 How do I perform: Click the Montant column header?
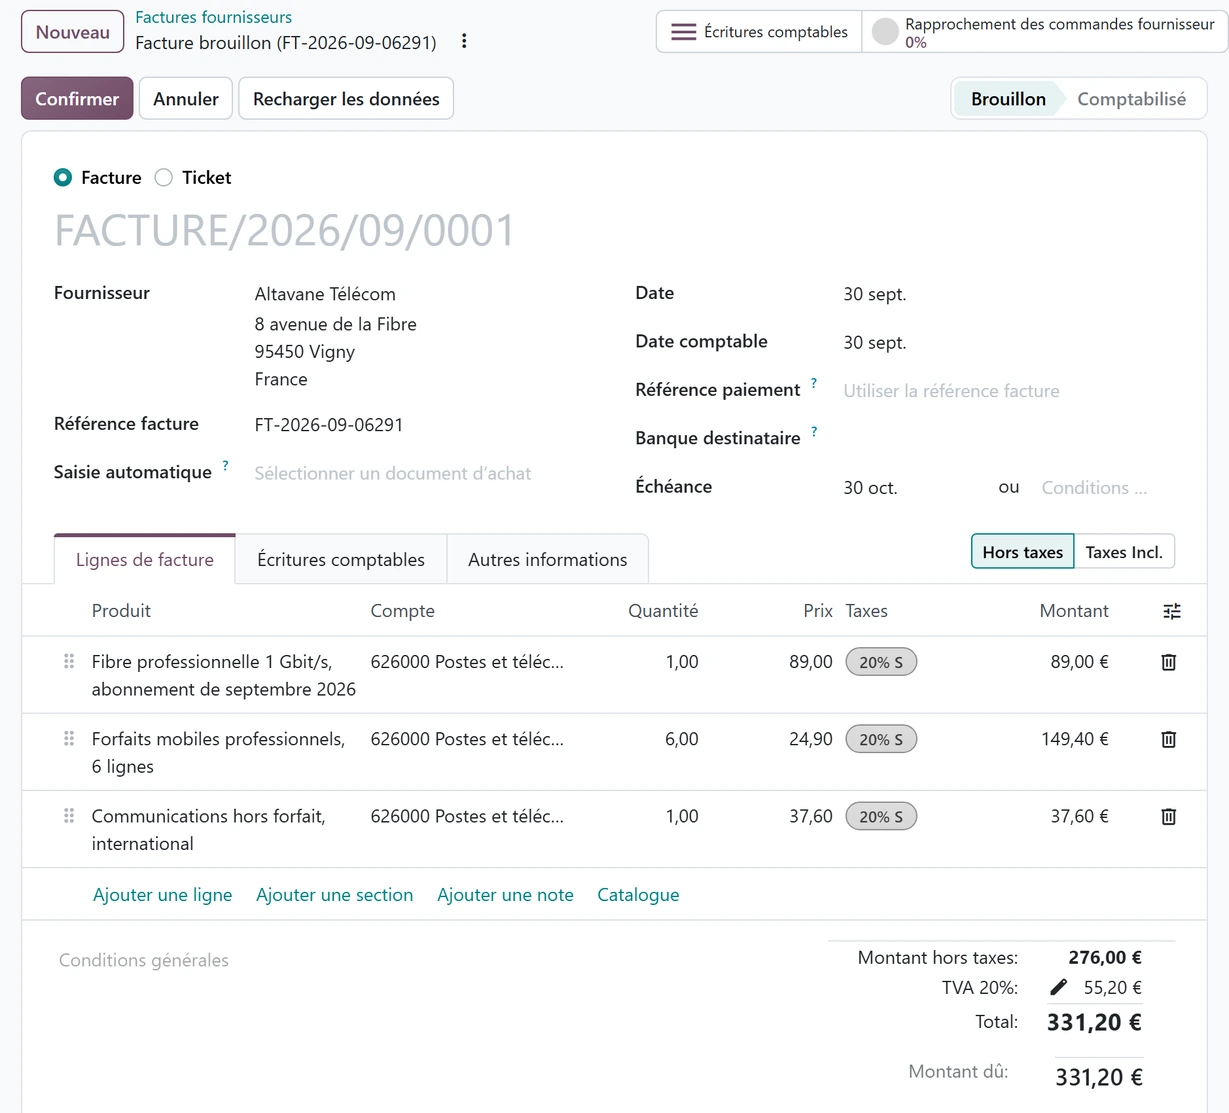click(1074, 611)
